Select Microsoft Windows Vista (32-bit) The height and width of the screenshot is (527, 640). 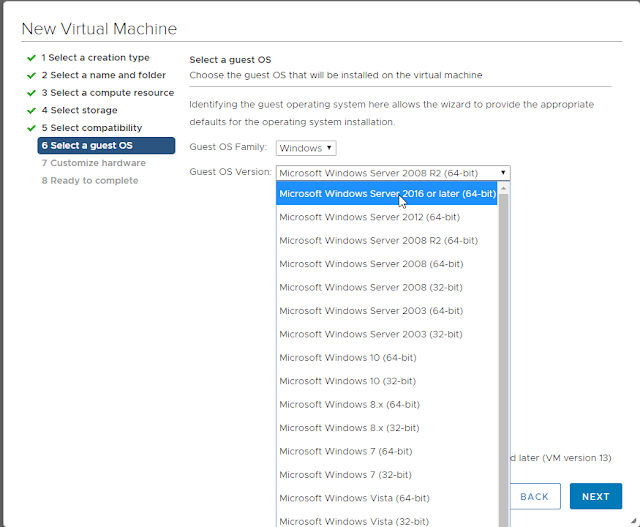tap(387, 519)
